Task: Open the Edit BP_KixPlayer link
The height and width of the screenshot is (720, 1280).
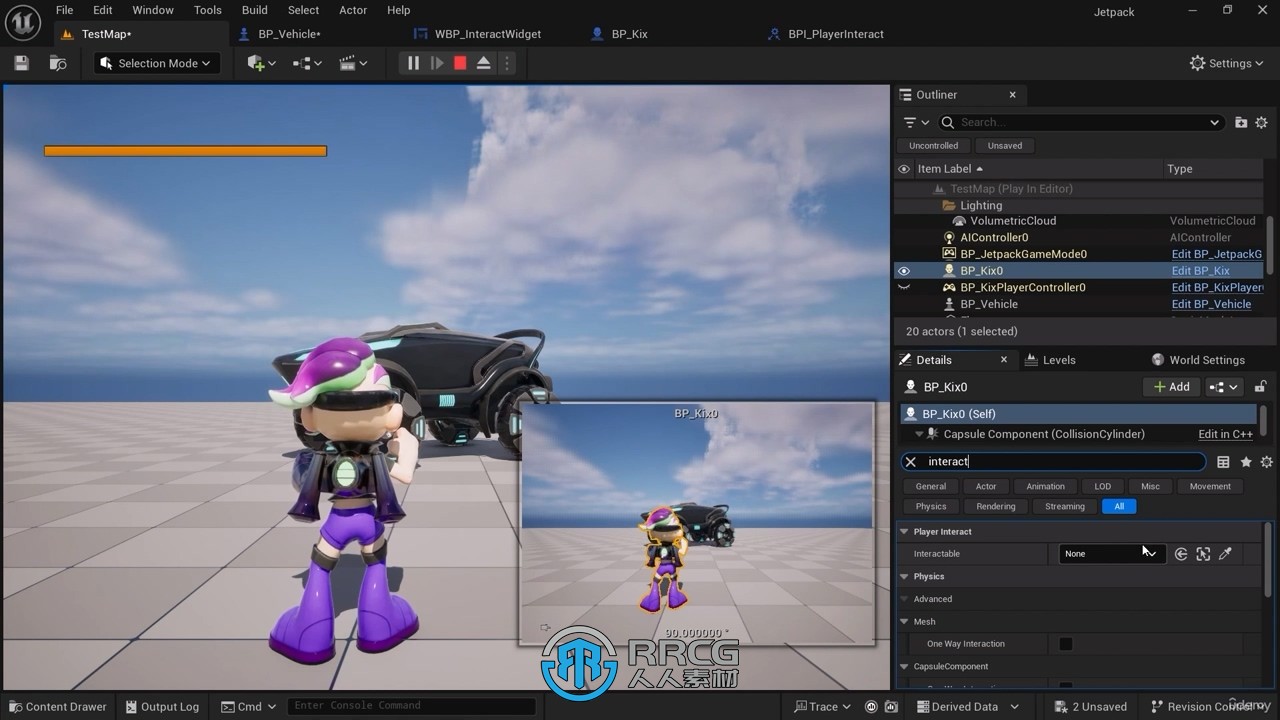Action: coord(1217,288)
